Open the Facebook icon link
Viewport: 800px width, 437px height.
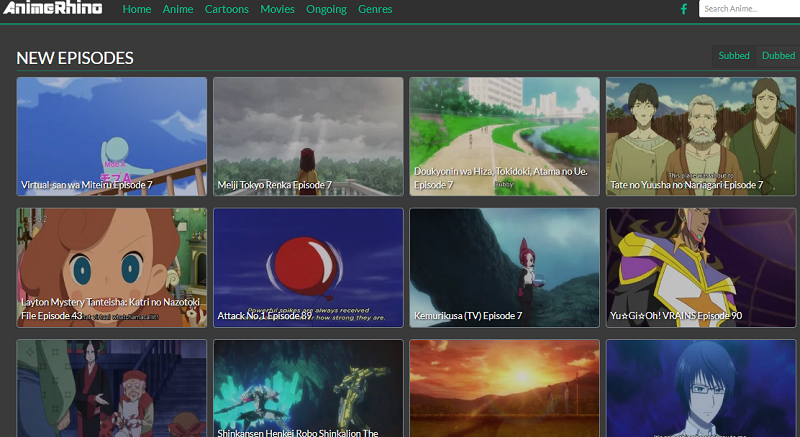pyautogui.click(x=684, y=9)
